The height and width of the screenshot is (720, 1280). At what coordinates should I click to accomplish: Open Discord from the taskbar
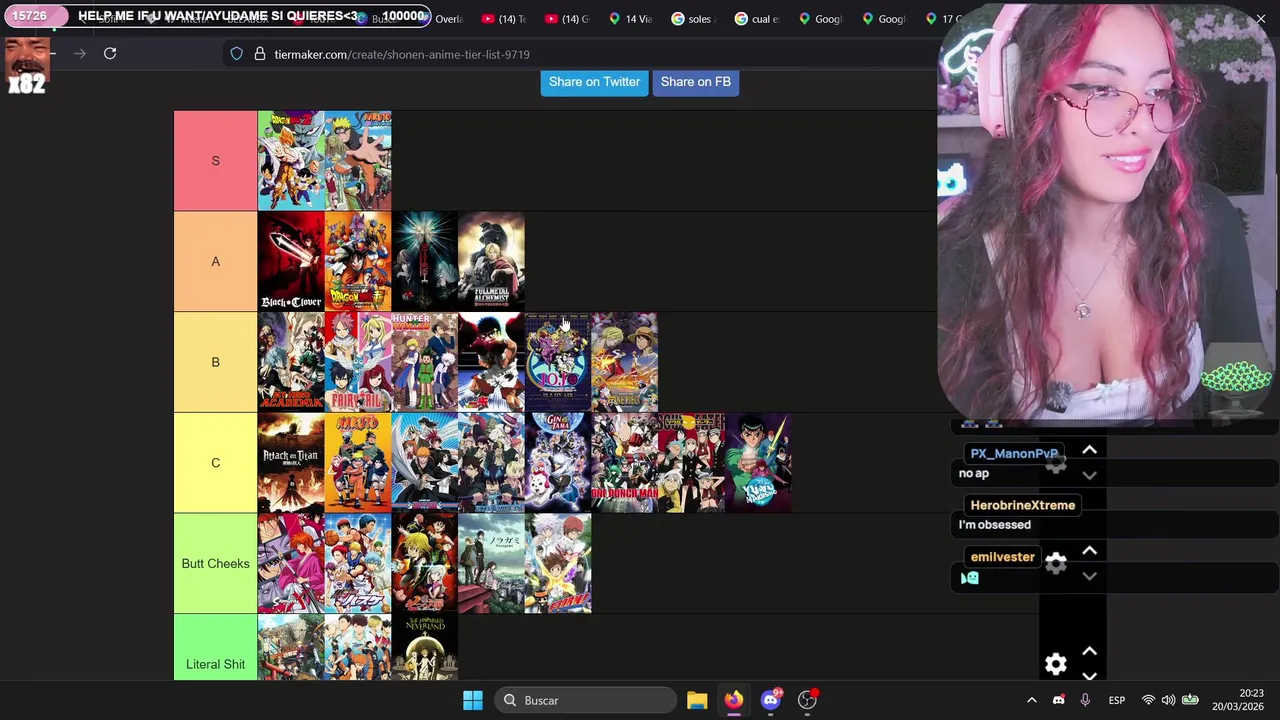[771, 700]
